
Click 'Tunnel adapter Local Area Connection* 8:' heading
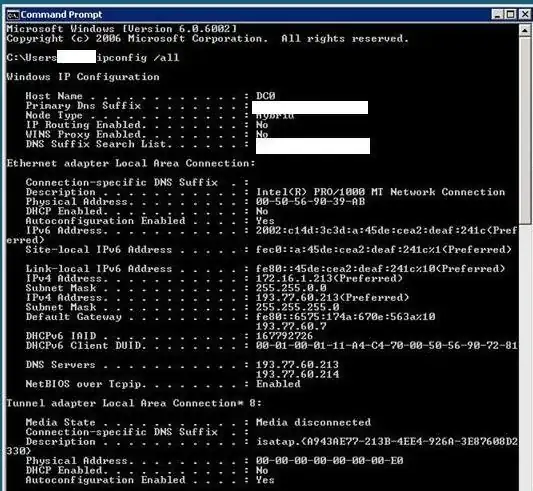134,403
